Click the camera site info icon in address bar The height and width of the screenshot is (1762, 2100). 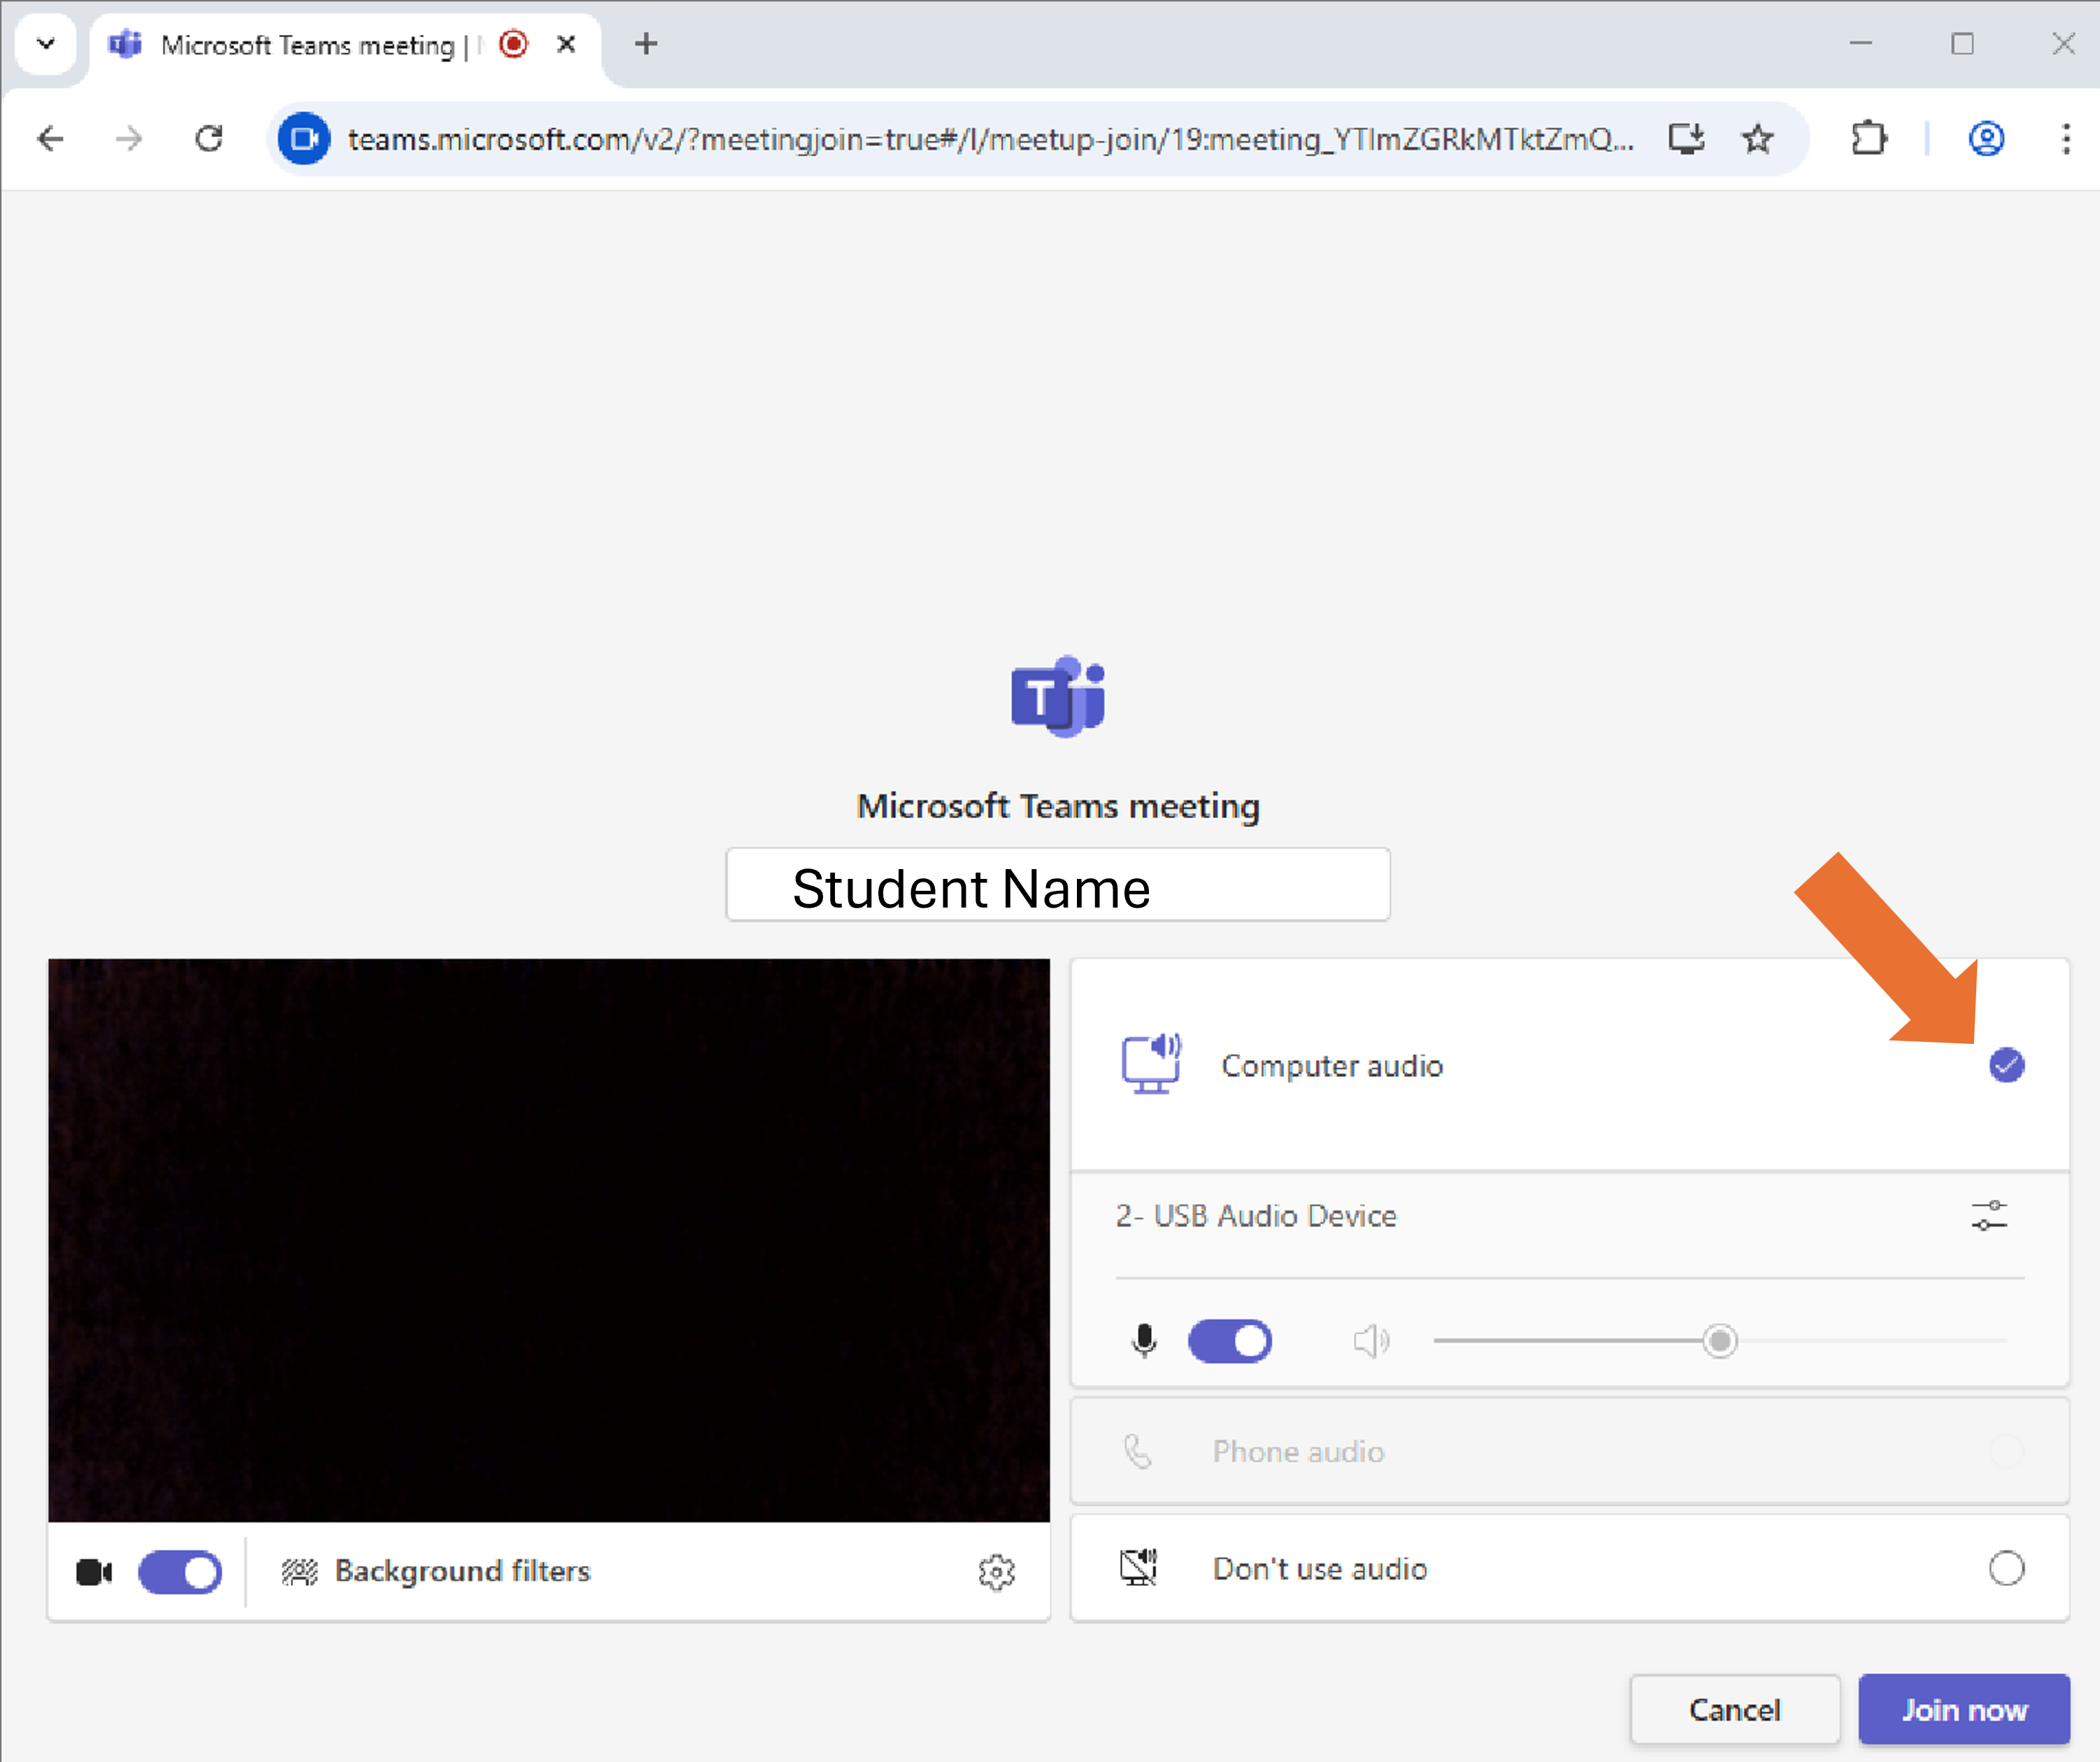(304, 138)
